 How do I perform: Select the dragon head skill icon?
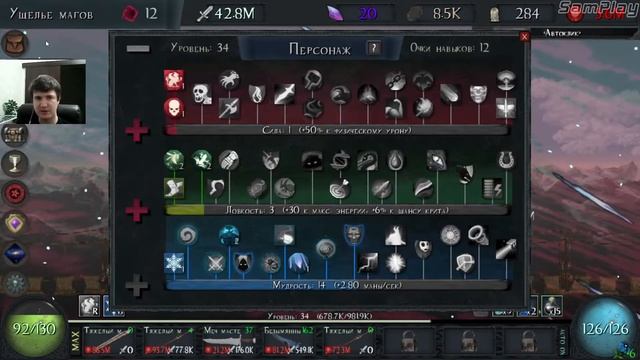367,160
